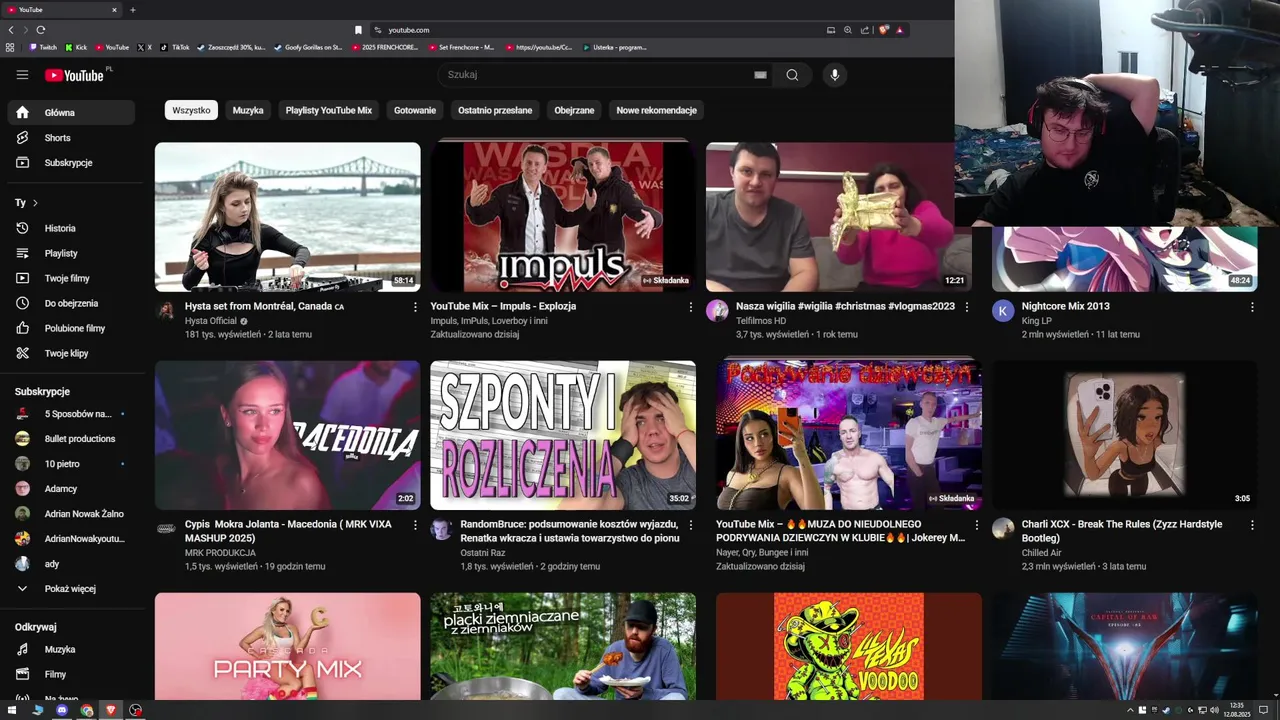Open the Windows Start menu
The image size is (1280, 720).
point(13,710)
